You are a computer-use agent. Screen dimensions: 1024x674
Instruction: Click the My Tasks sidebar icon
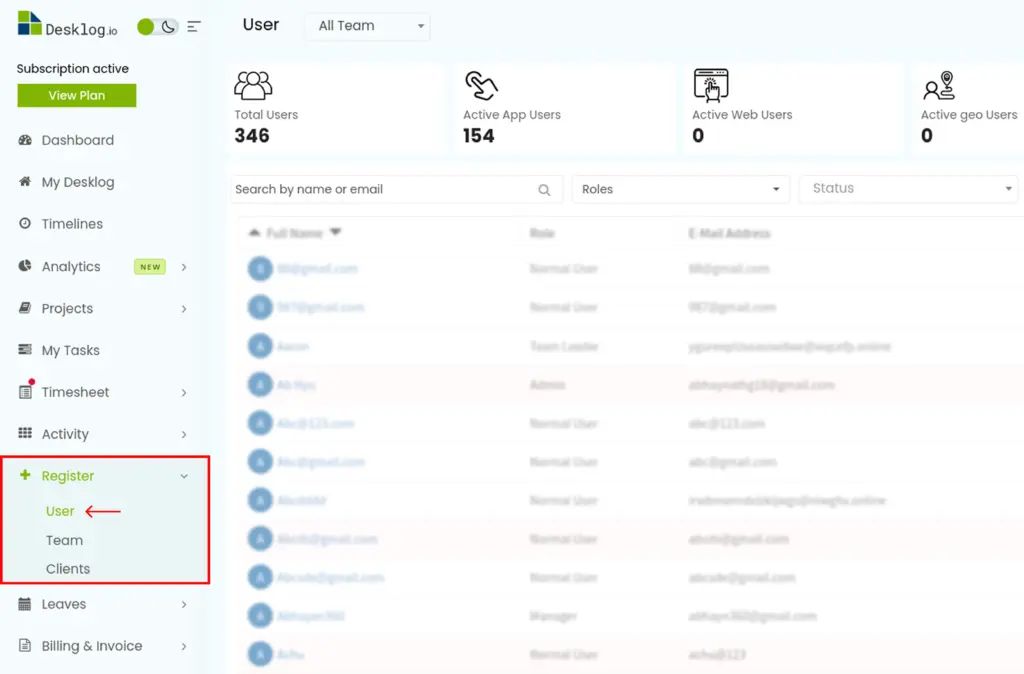click(x=25, y=351)
